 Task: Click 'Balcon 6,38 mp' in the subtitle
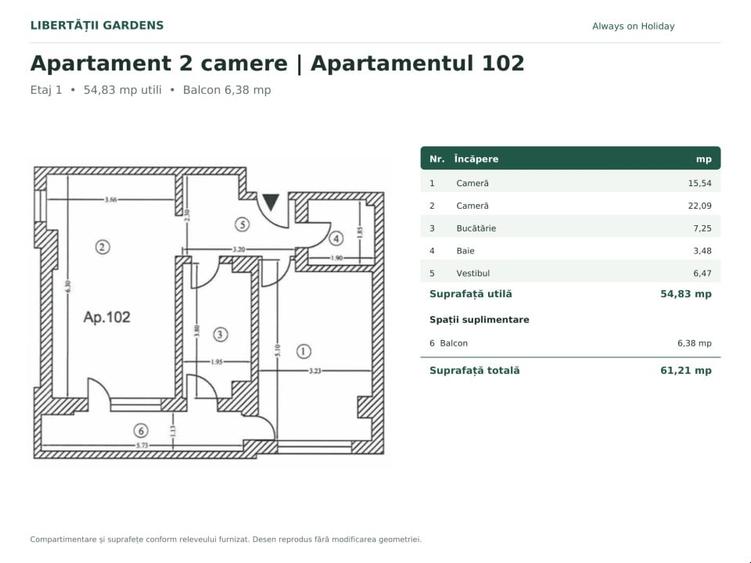227,90
